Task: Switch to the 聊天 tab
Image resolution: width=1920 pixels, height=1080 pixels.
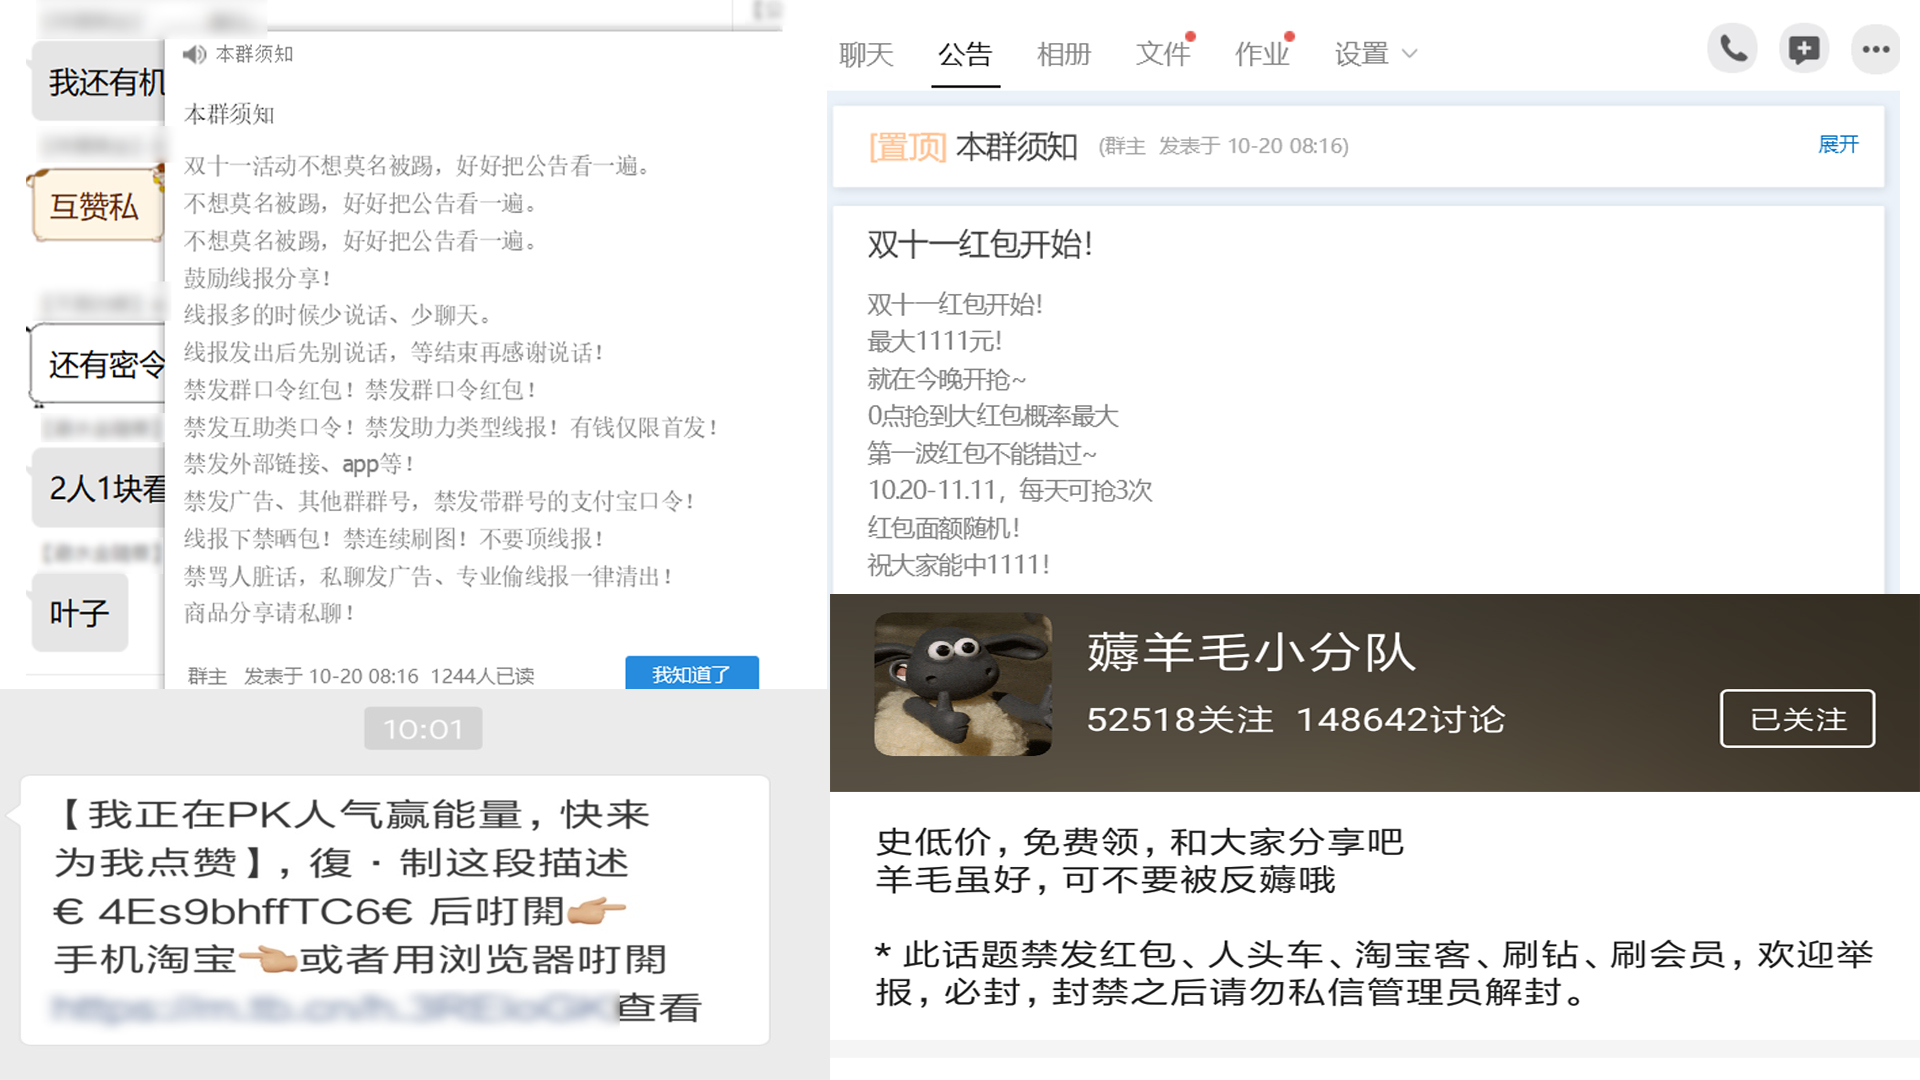Action: pos(866,54)
